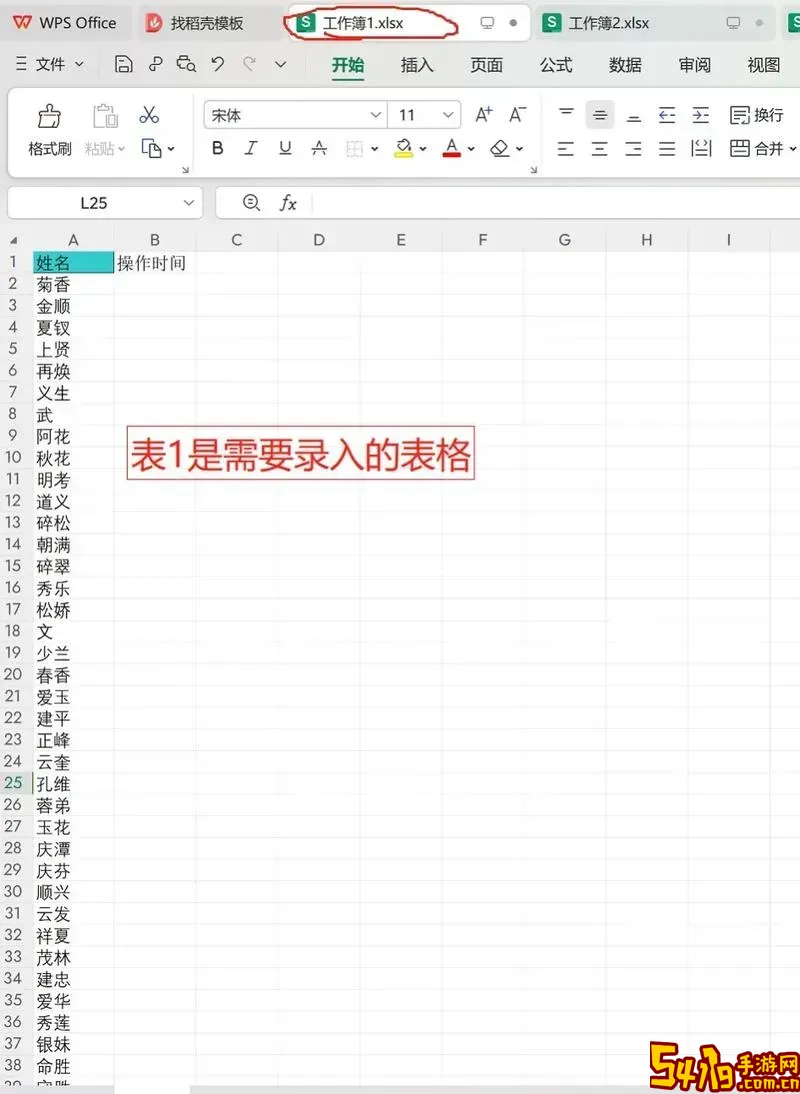The width and height of the screenshot is (800, 1094).
Task: Switch to the 审阅 (Review) tab
Action: pyautogui.click(x=695, y=65)
